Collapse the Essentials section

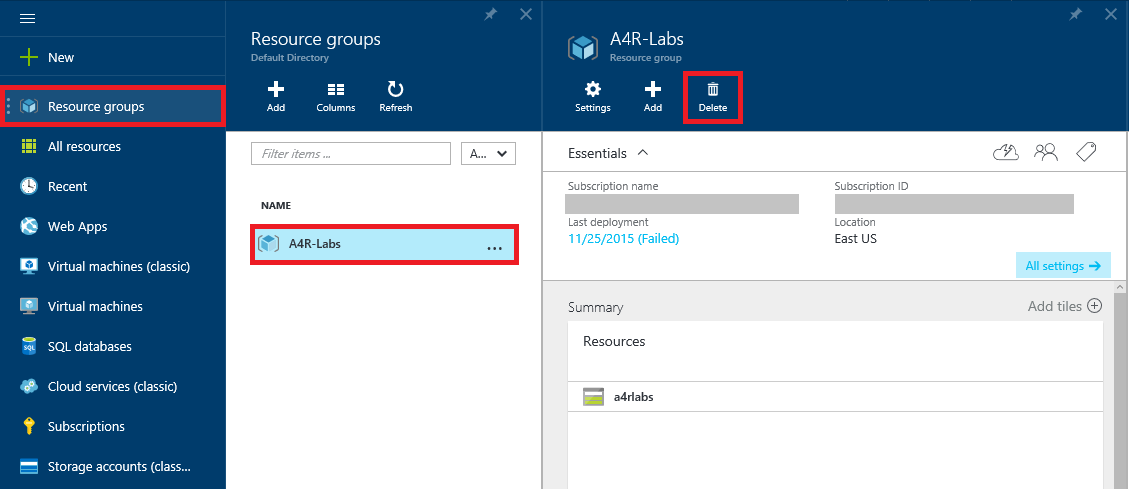pos(642,153)
